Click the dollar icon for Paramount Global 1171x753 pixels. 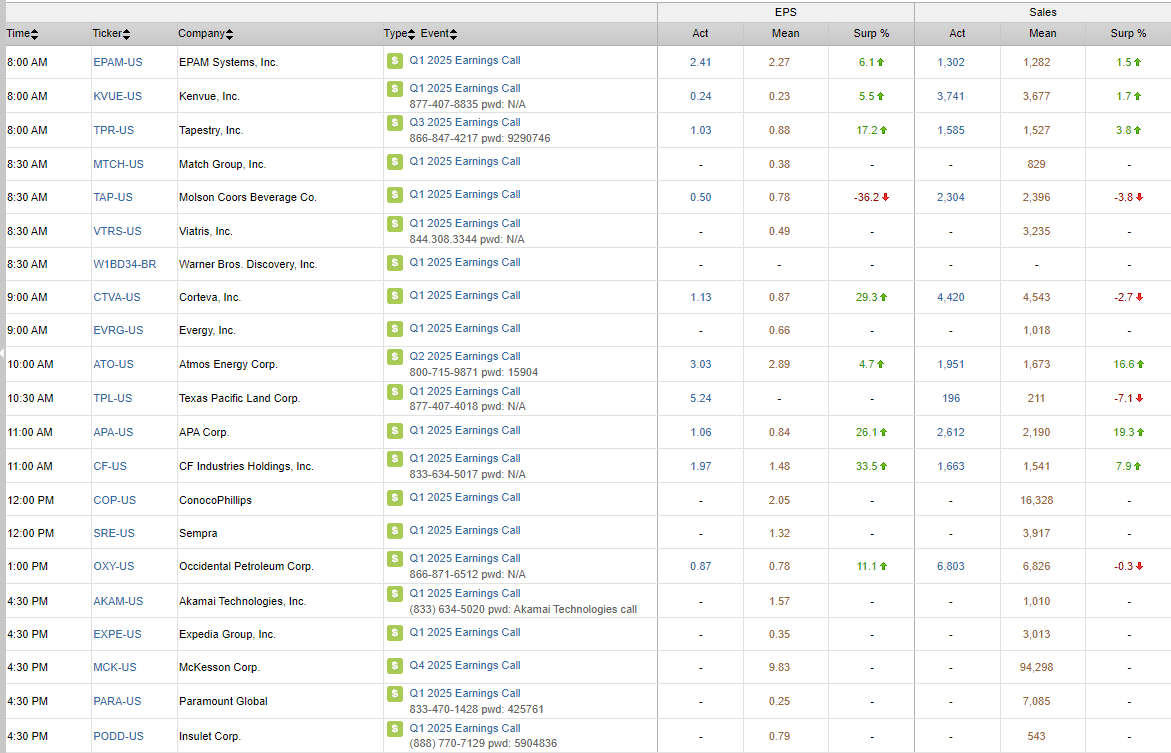coord(395,693)
